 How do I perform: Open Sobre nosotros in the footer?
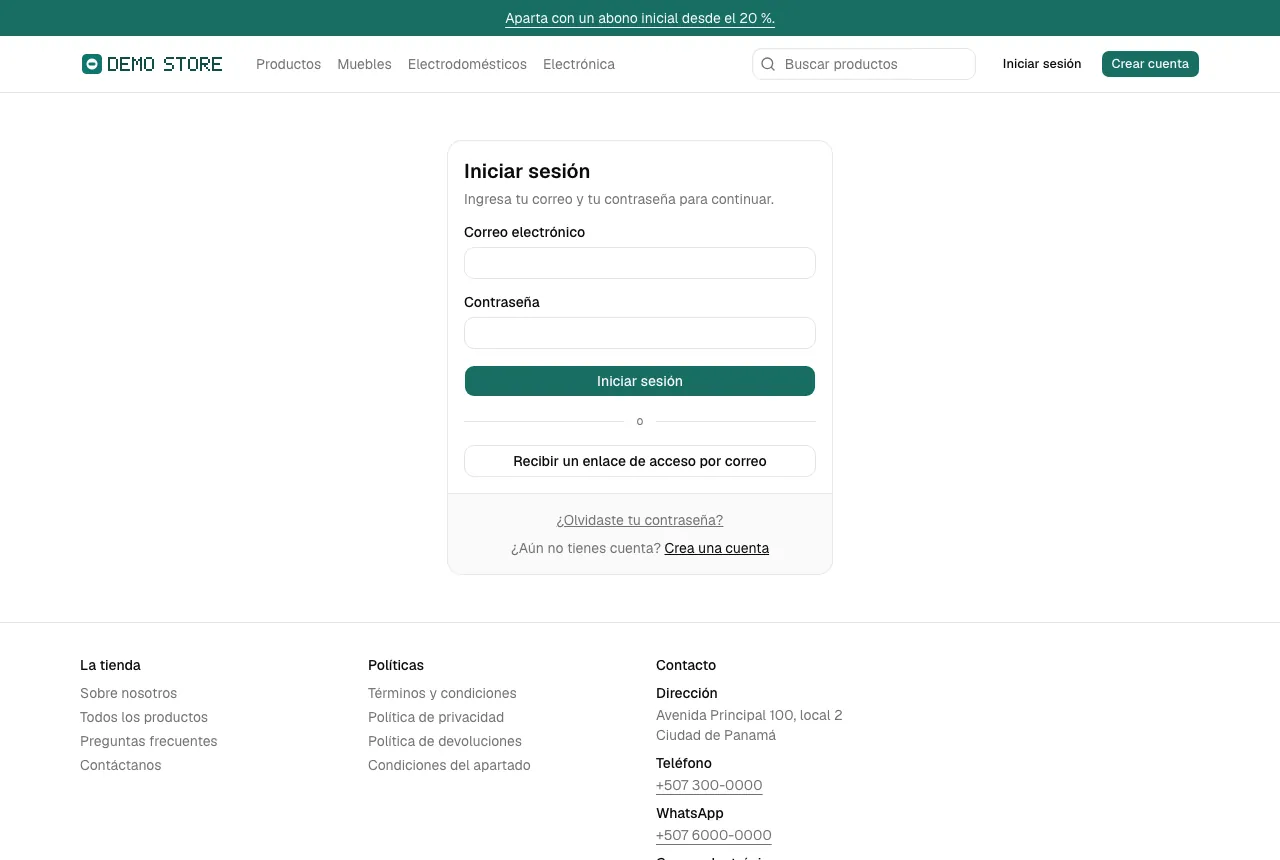(x=128, y=693)
